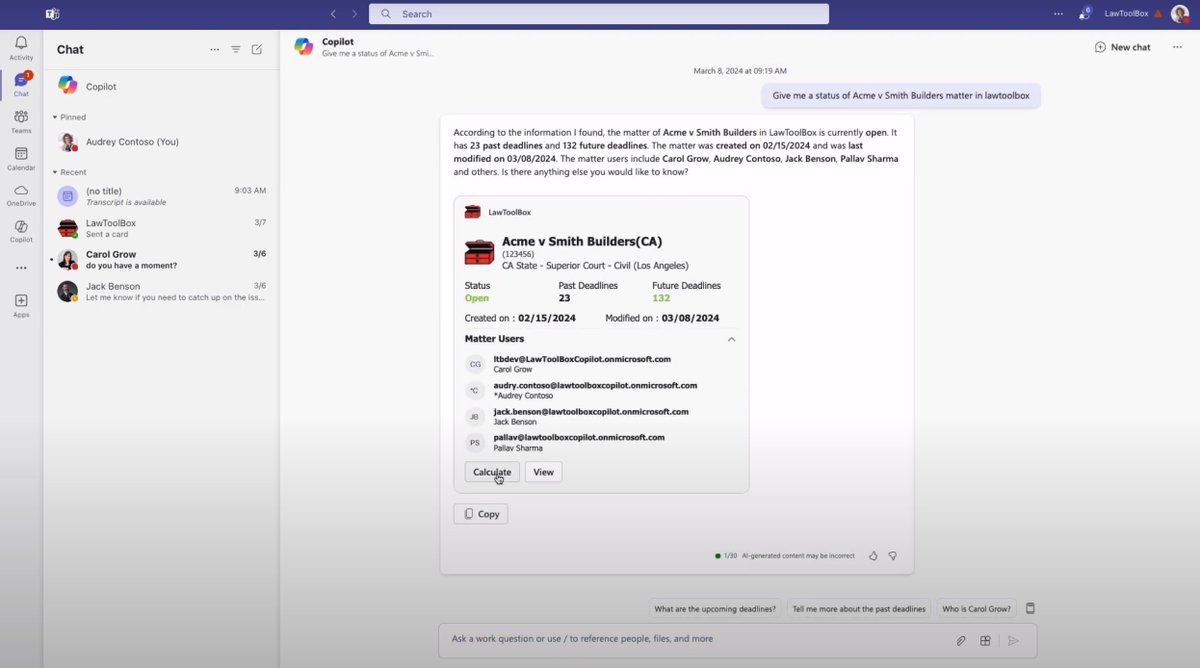Click the PS avatar for Pallav Sharma
Image resolution: width=1200 pixels, height=668 pixels.
click(x=475, y=443)
